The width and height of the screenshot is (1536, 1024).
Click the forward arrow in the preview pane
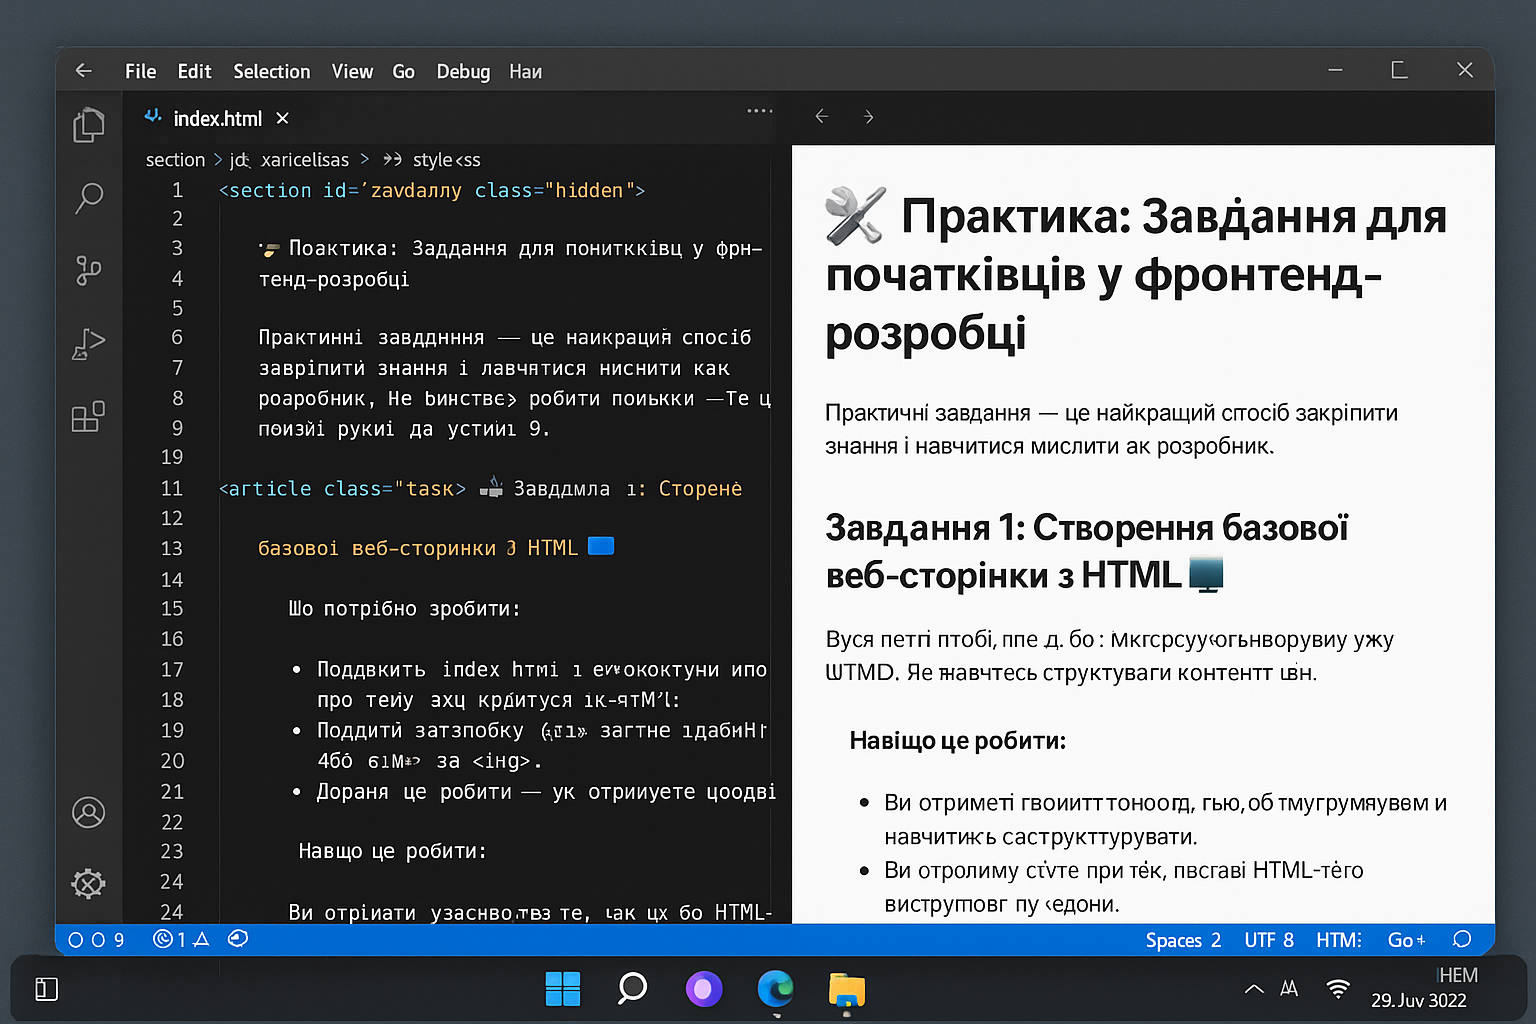point(868,117)
